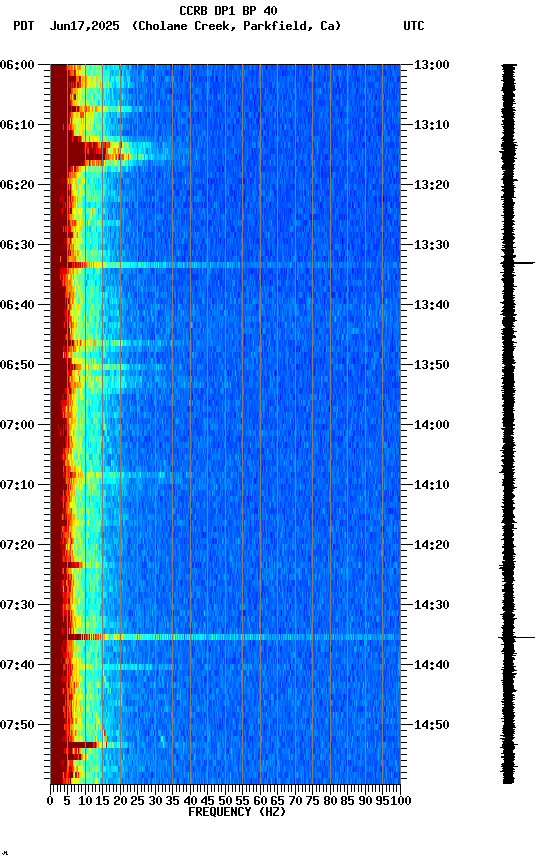Click the 14:00 UTC time label

point(432,425)
